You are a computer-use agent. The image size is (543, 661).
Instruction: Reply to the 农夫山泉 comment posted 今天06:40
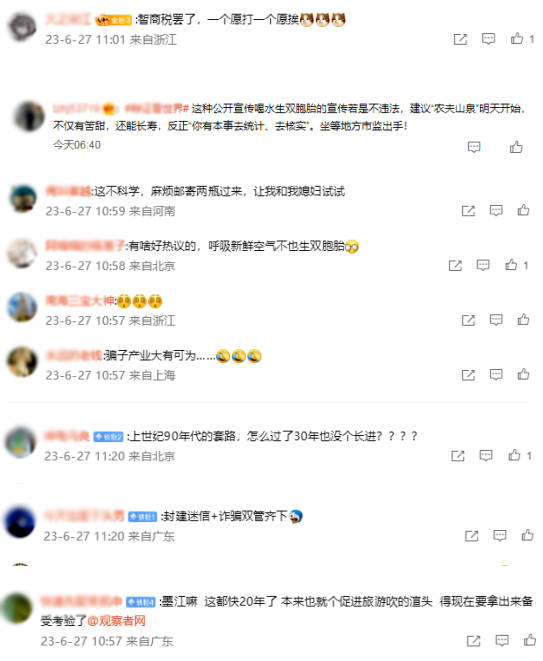[474, 147]
